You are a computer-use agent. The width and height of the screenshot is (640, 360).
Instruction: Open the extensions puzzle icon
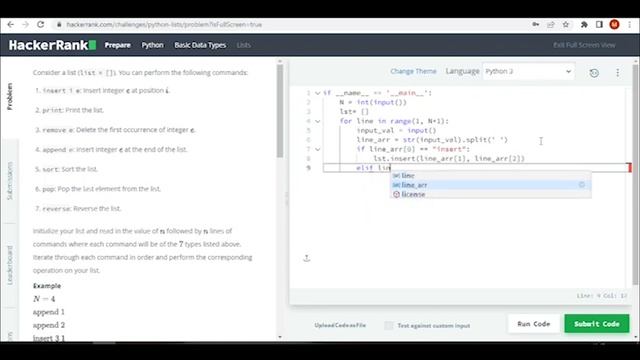coord(584,24)
